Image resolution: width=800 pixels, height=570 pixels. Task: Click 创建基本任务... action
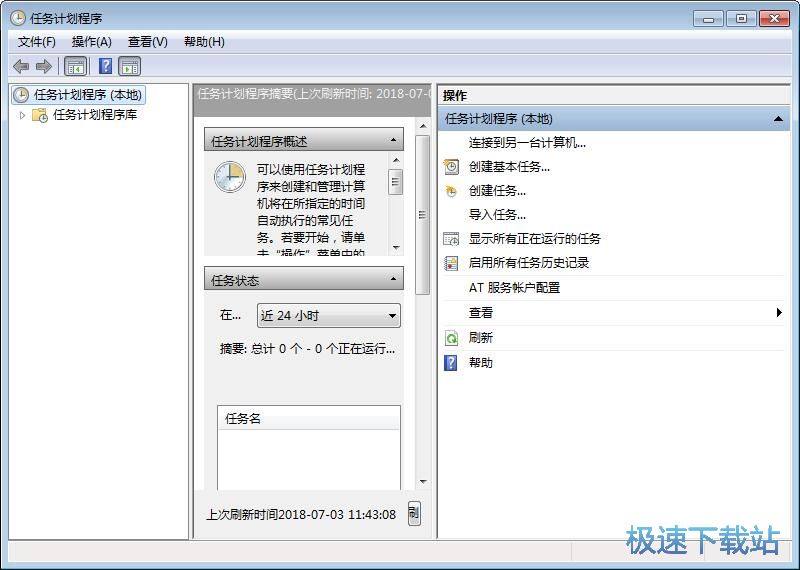pyautogui.click(x=509, y=167)
